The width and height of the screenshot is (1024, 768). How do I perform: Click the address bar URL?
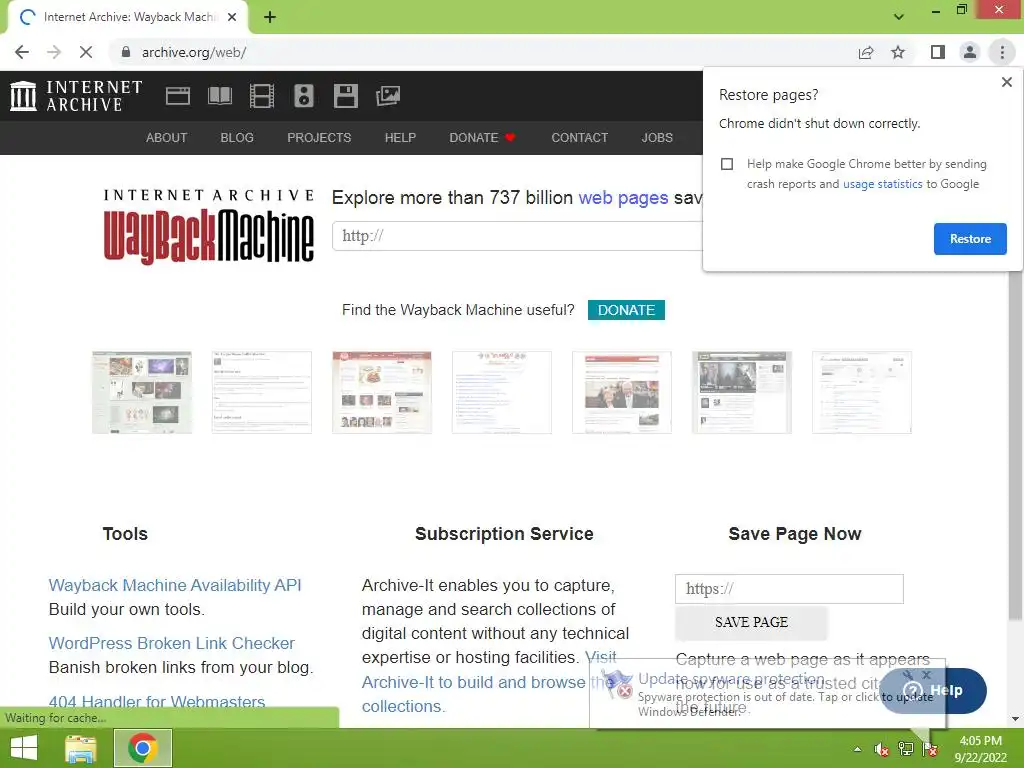pos(194,52)
